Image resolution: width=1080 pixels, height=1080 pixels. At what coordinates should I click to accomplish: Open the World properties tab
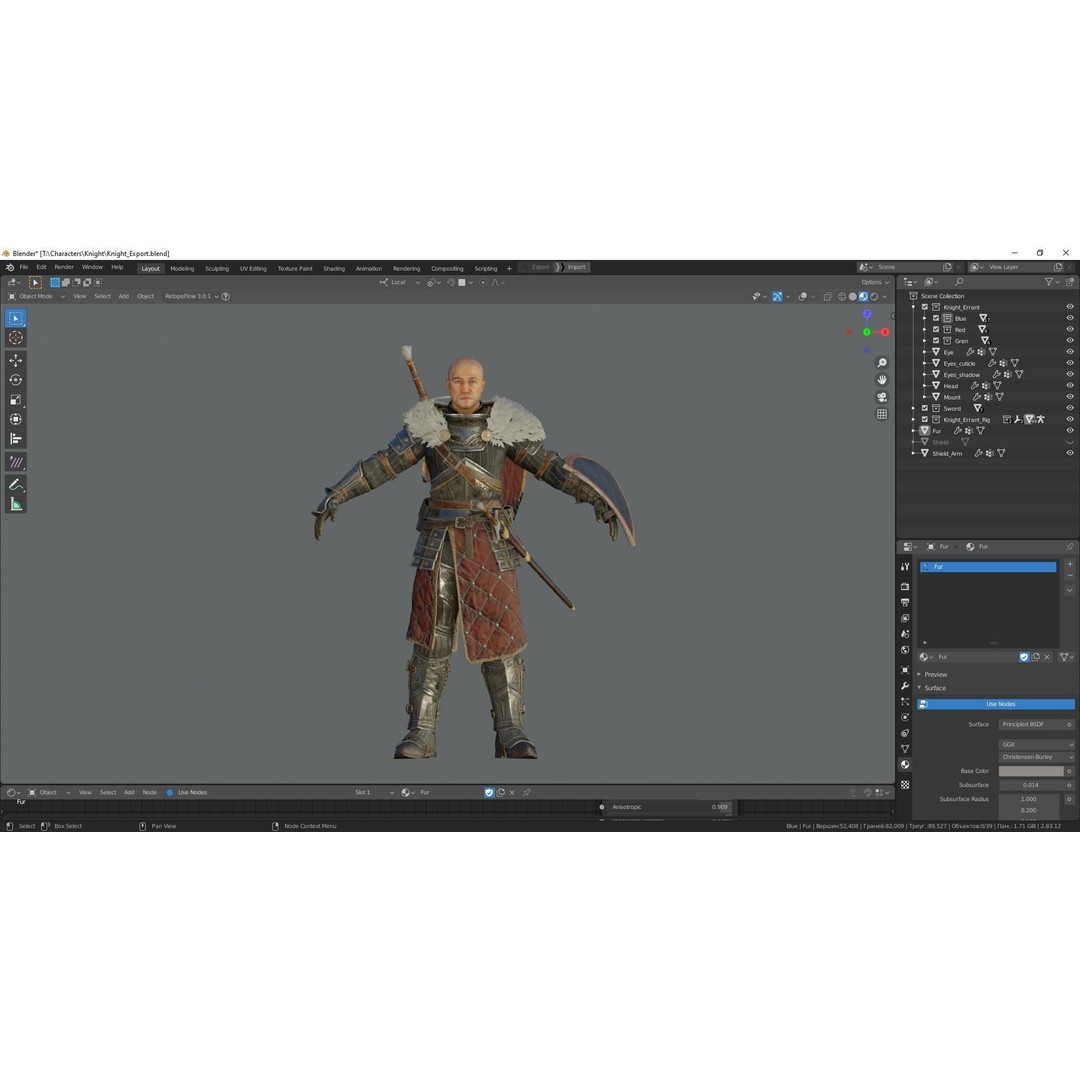point(905,650)
